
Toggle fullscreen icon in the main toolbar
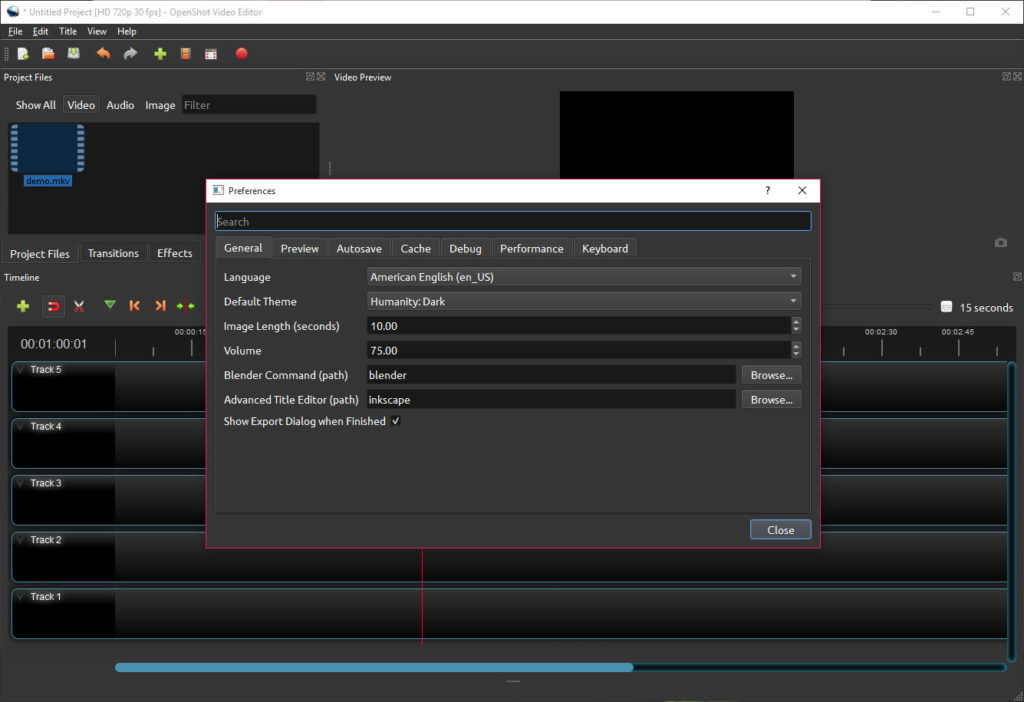point(210,54)
